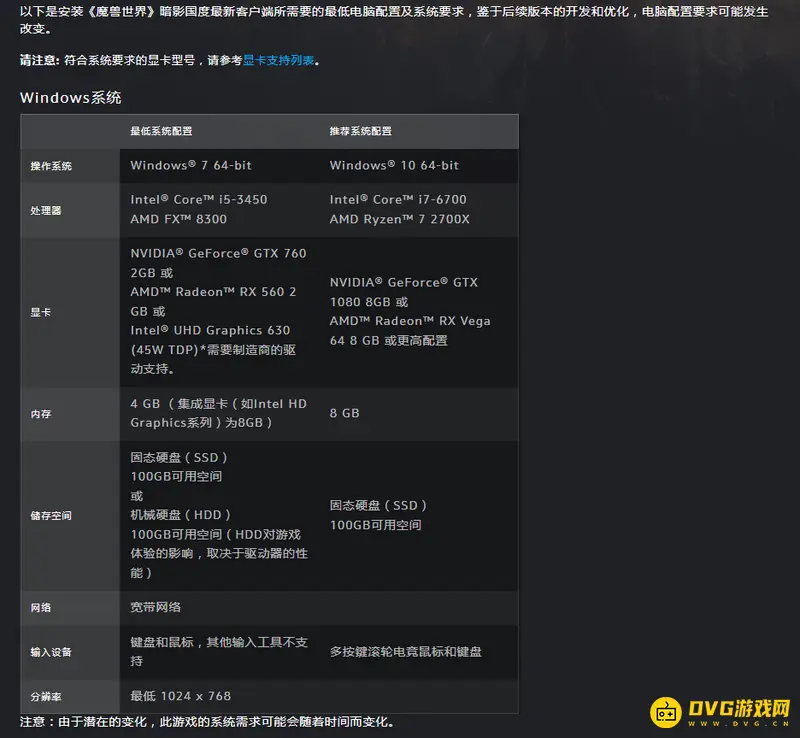Select the 4 GB minimum memory cell

218,413
